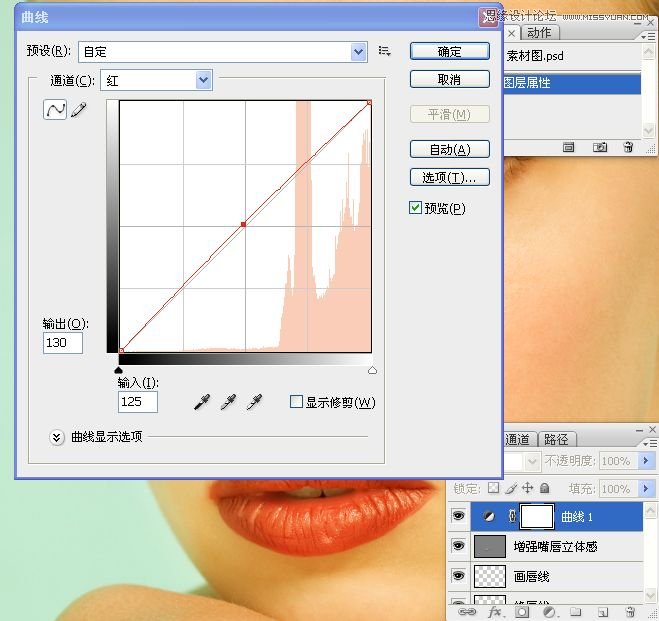Click the 曲线 1 adjustment layer icon
The height and width of the screenshot is (621, 659).
[489, 516]
